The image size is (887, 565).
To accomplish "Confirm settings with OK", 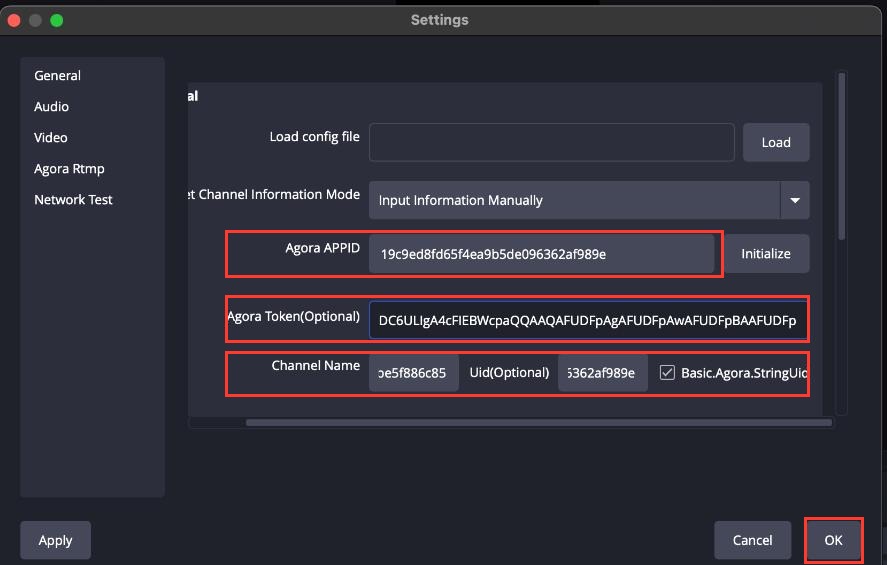I will (x=833, y=540).
